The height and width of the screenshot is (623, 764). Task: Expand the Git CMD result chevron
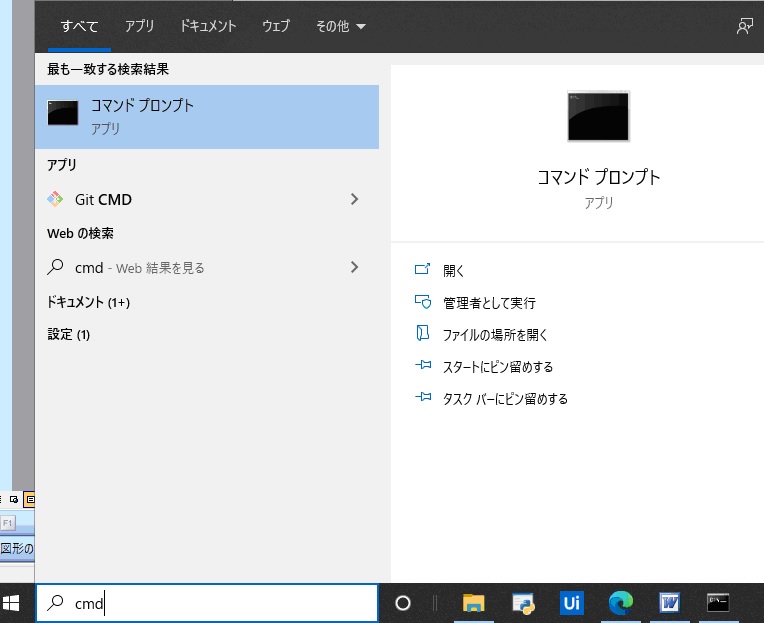(354, 199)
